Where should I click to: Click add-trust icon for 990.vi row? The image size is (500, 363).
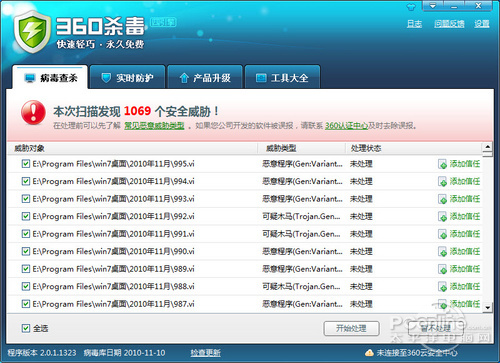[x=442, y=252]
